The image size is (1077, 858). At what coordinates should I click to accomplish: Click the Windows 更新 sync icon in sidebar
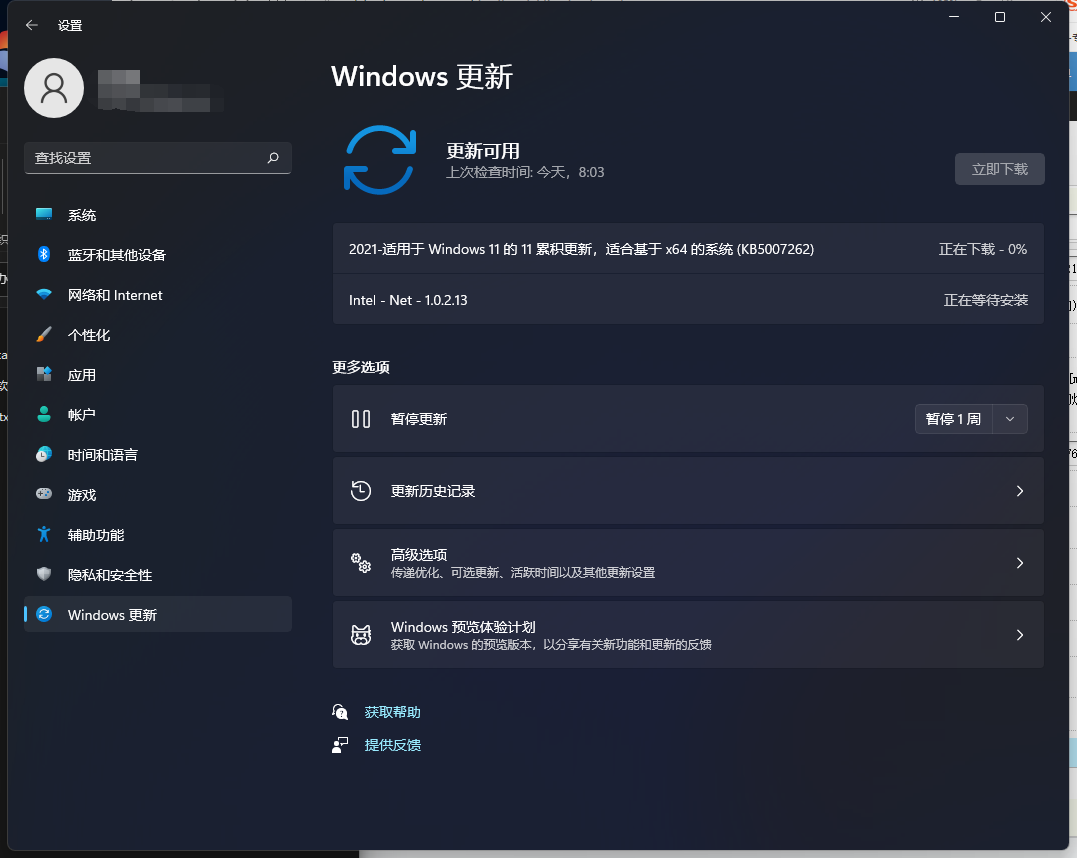pos(44,614)
